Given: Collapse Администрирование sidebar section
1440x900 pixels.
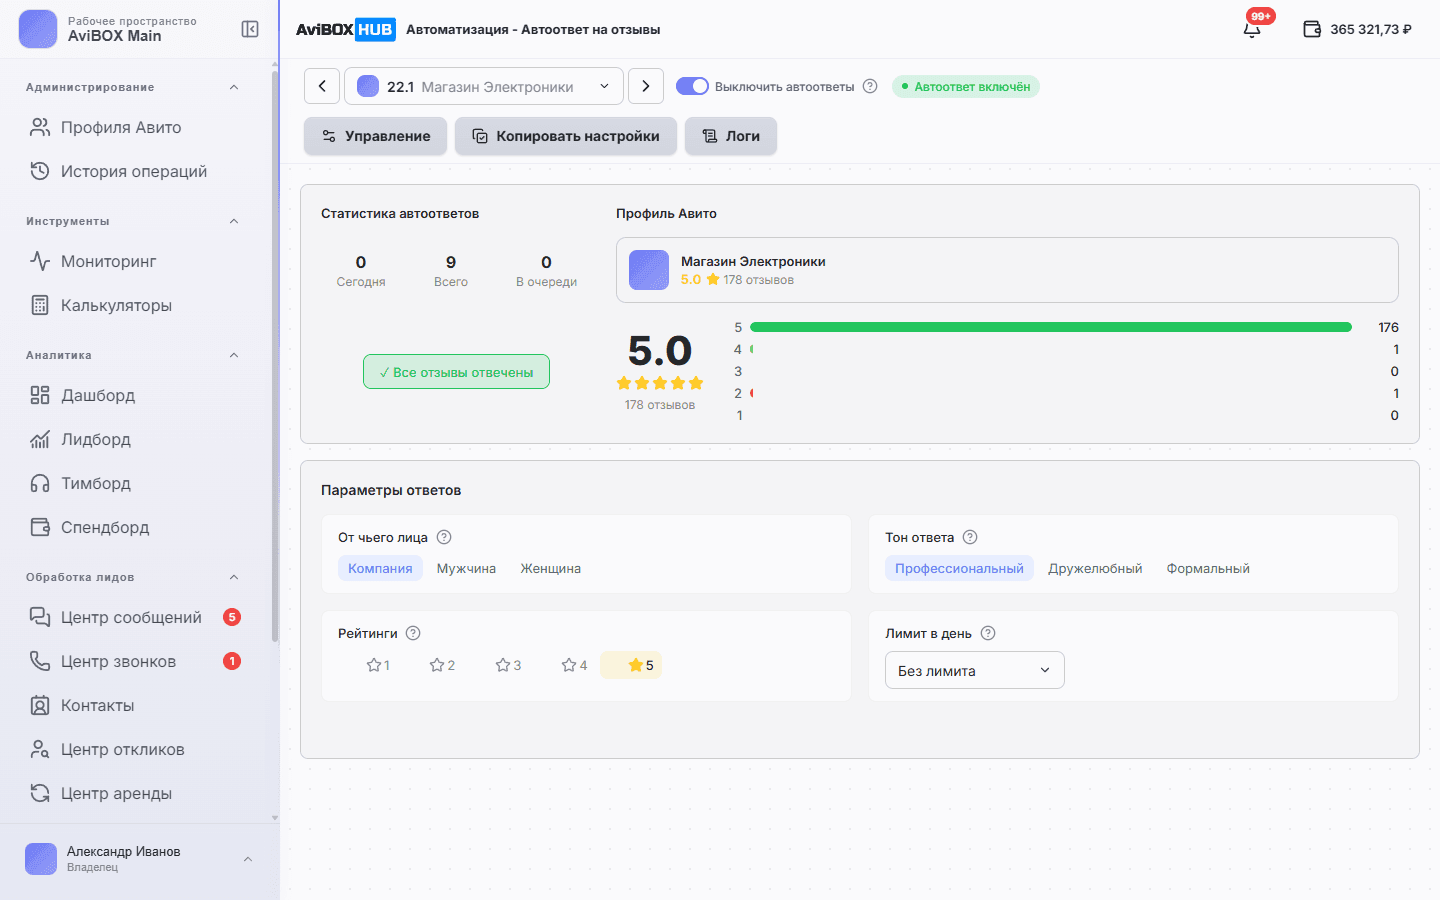Looking at the screenshot, I should [234, 87].
